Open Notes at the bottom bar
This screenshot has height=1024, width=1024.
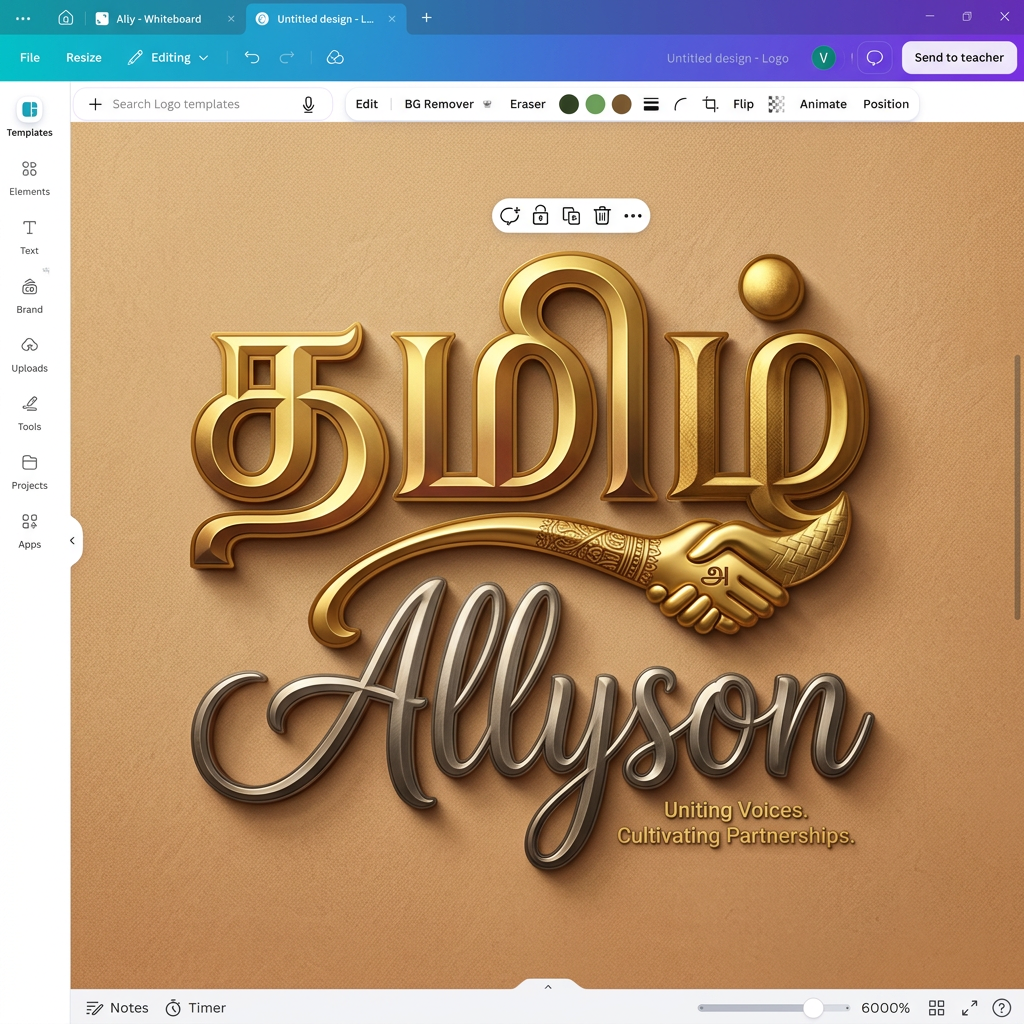(x=118, y=1008)
